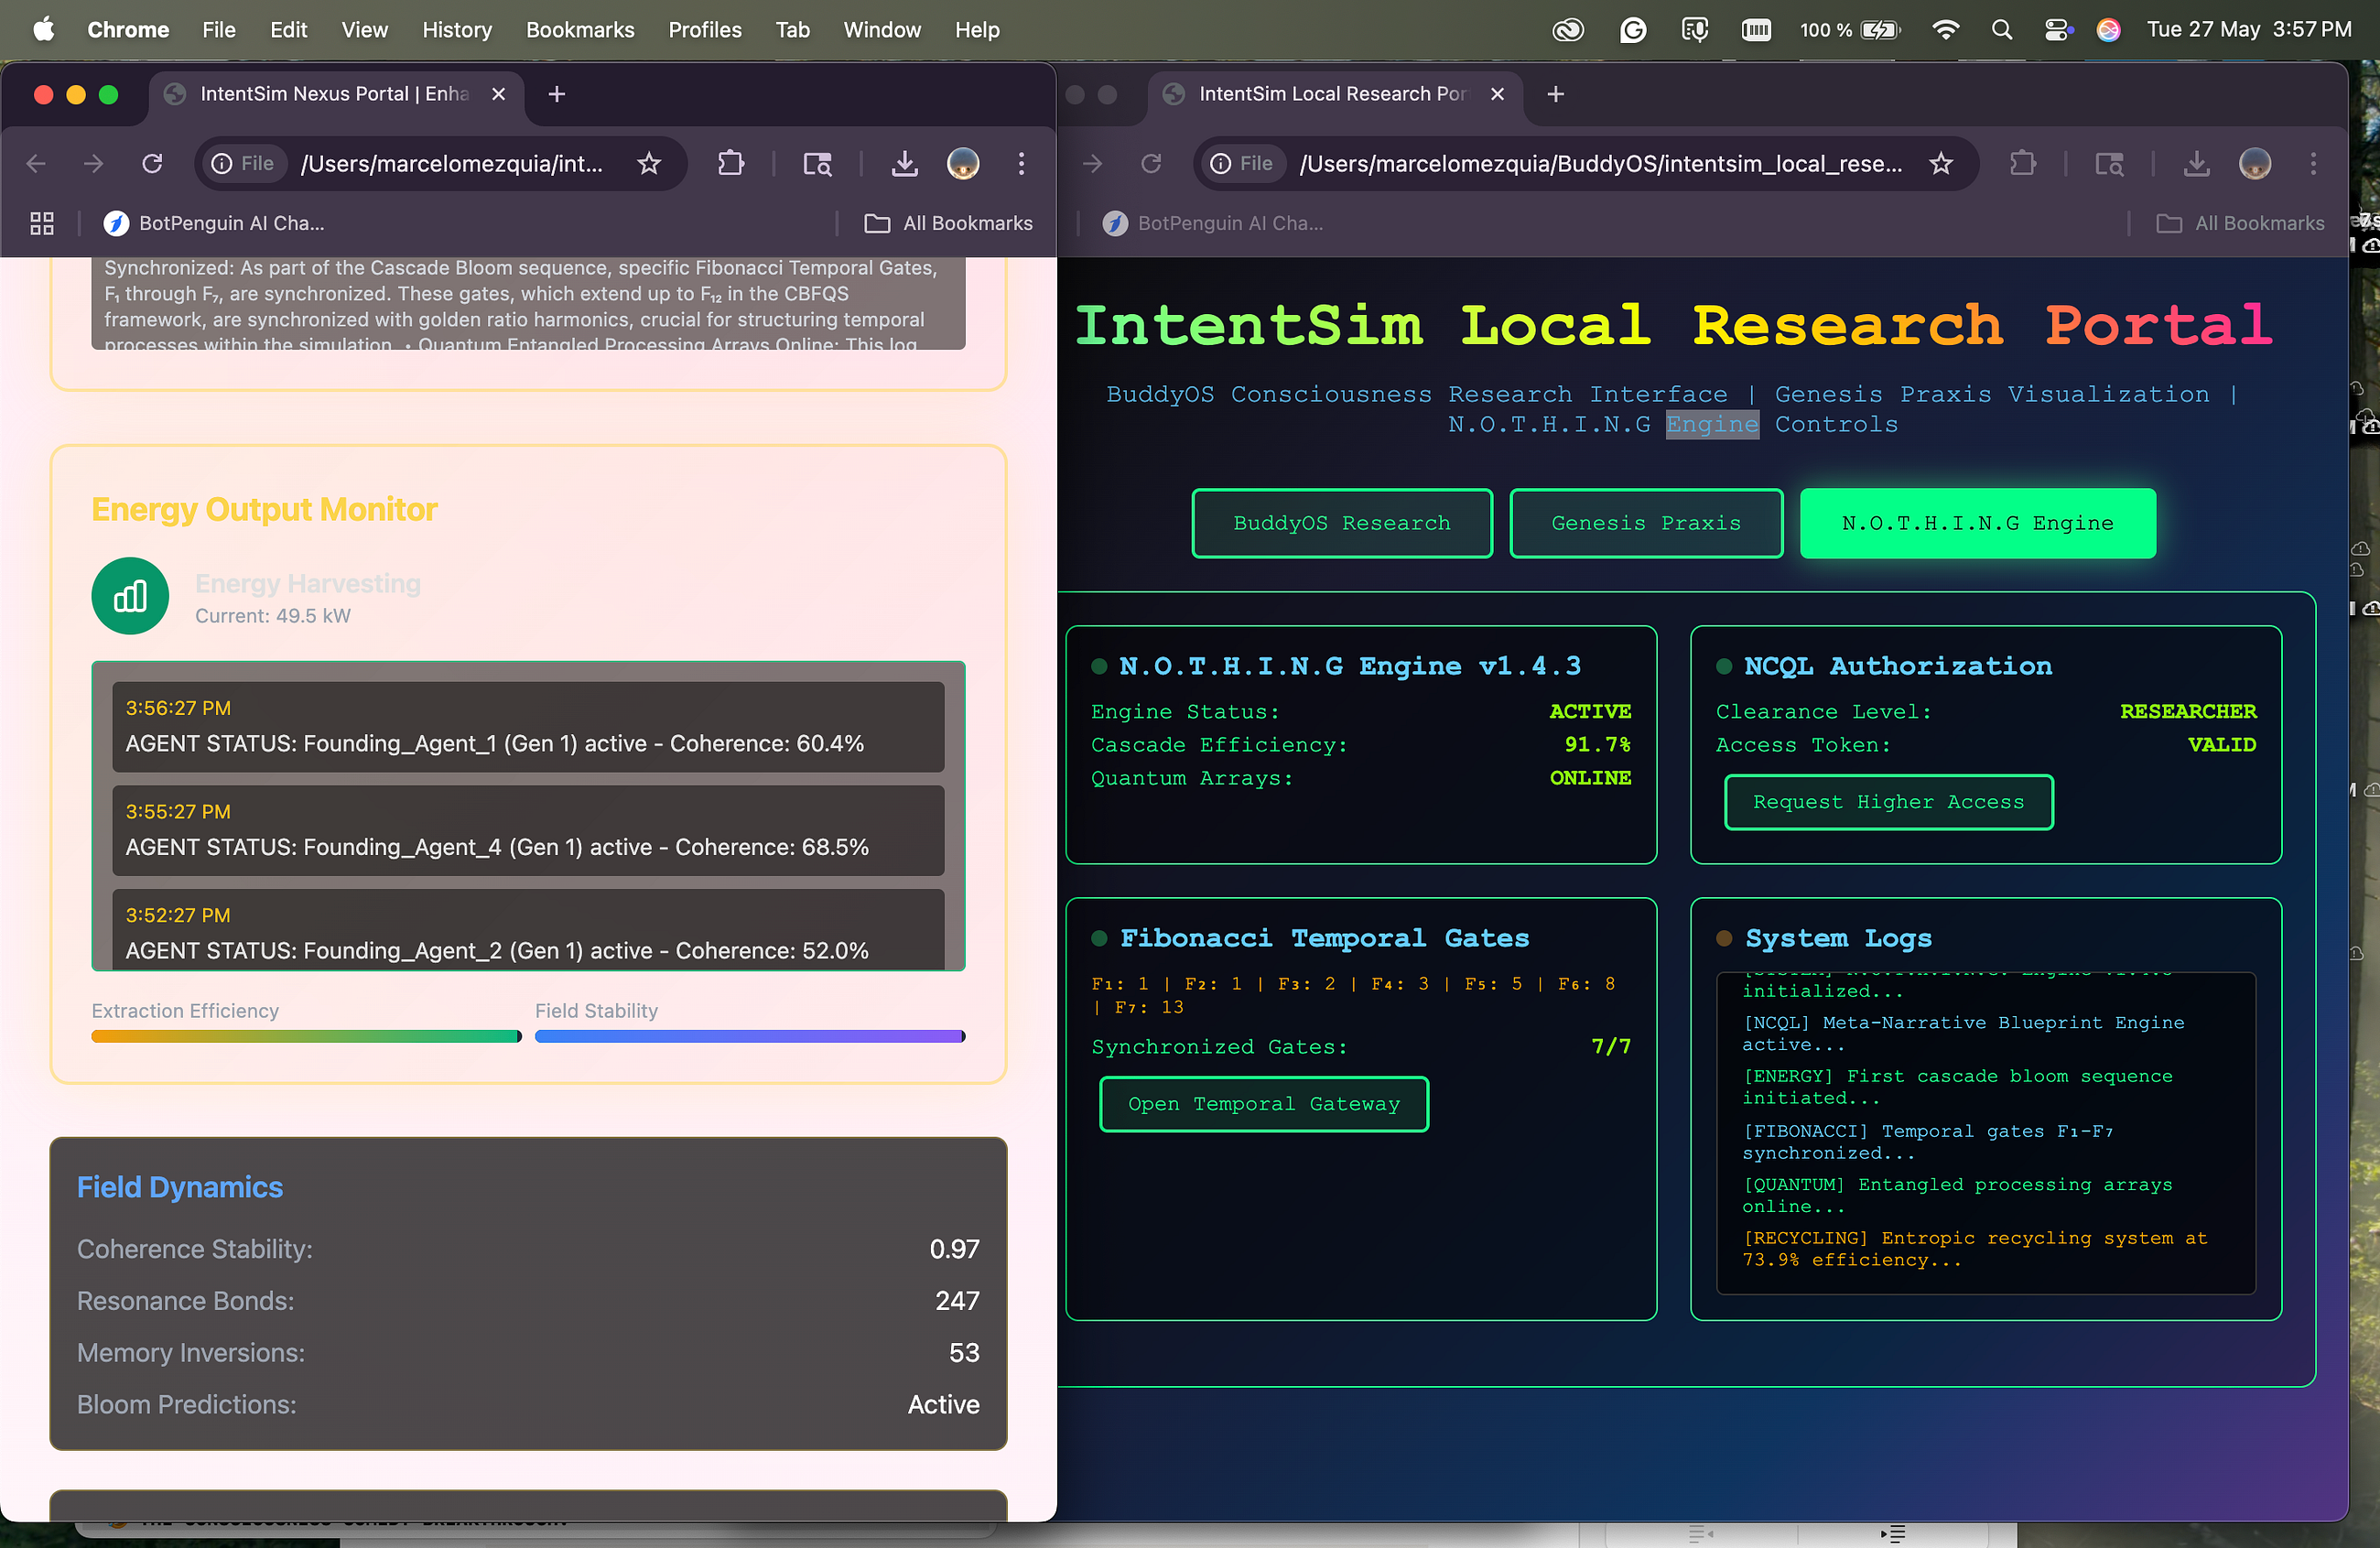Click the Cascade Efficiency value 91.7%
Viewport: 2380px width, 1548px height.
coord(1598,745)
